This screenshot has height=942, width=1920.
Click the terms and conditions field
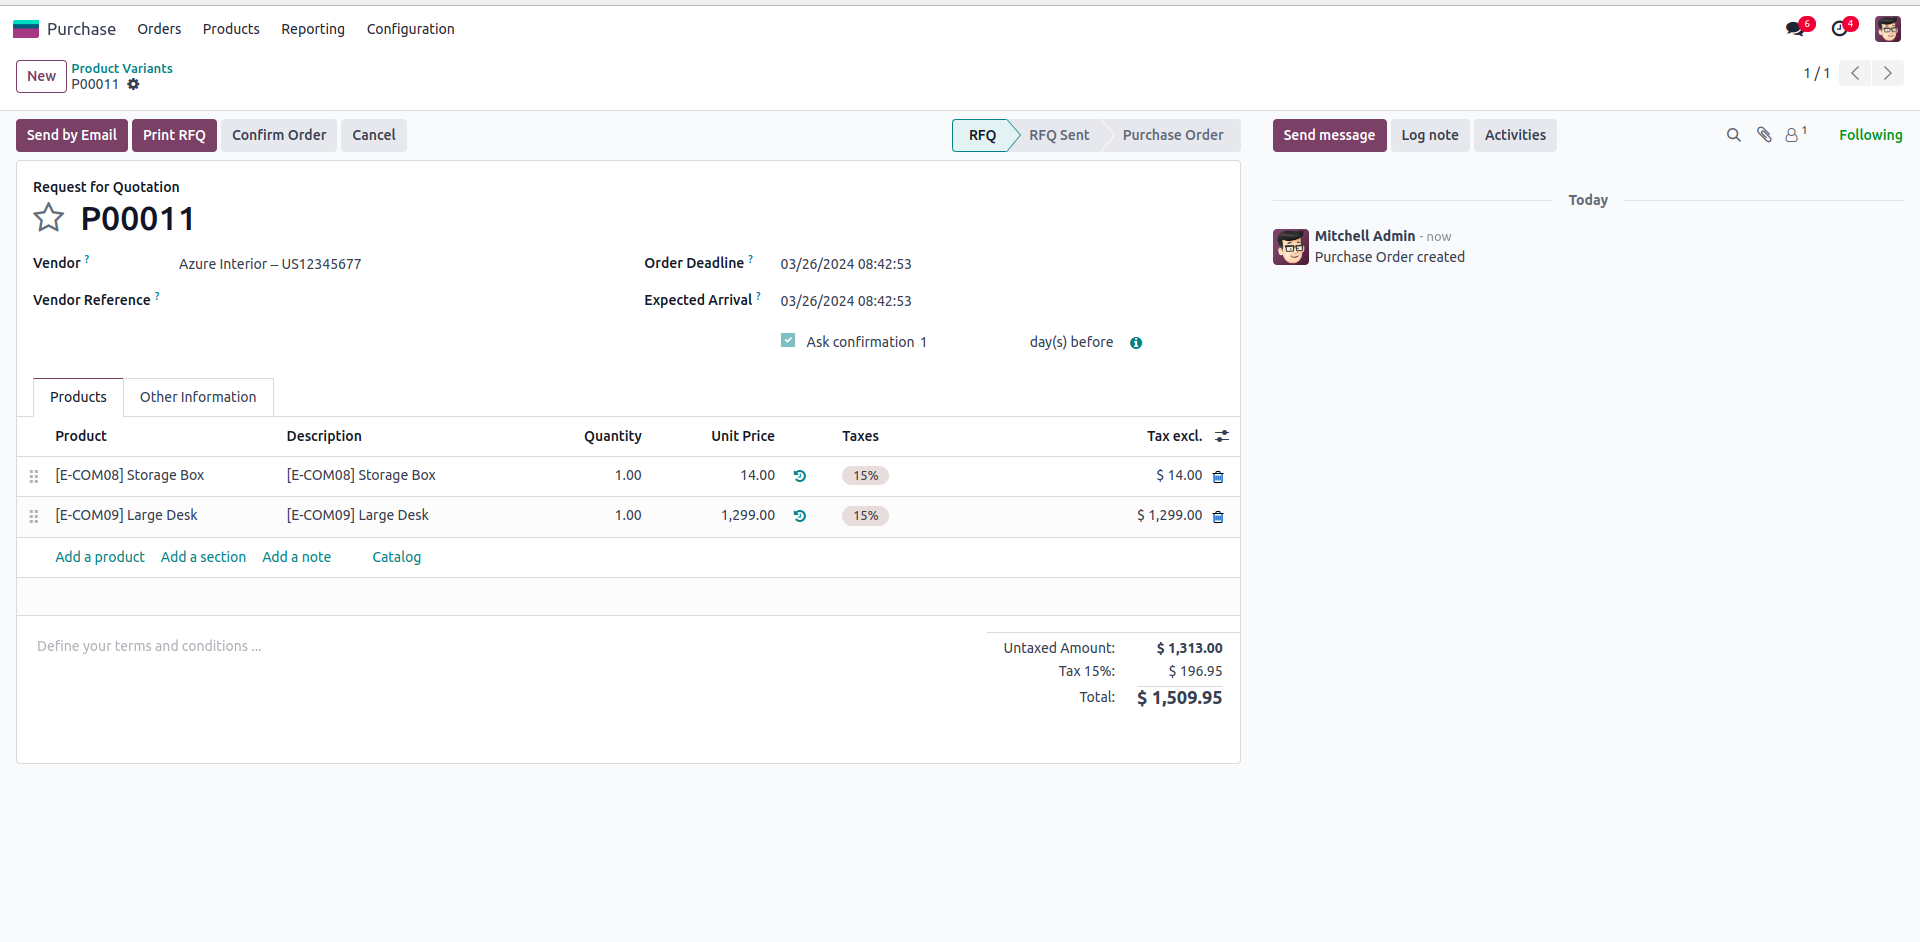pos(500,646)
